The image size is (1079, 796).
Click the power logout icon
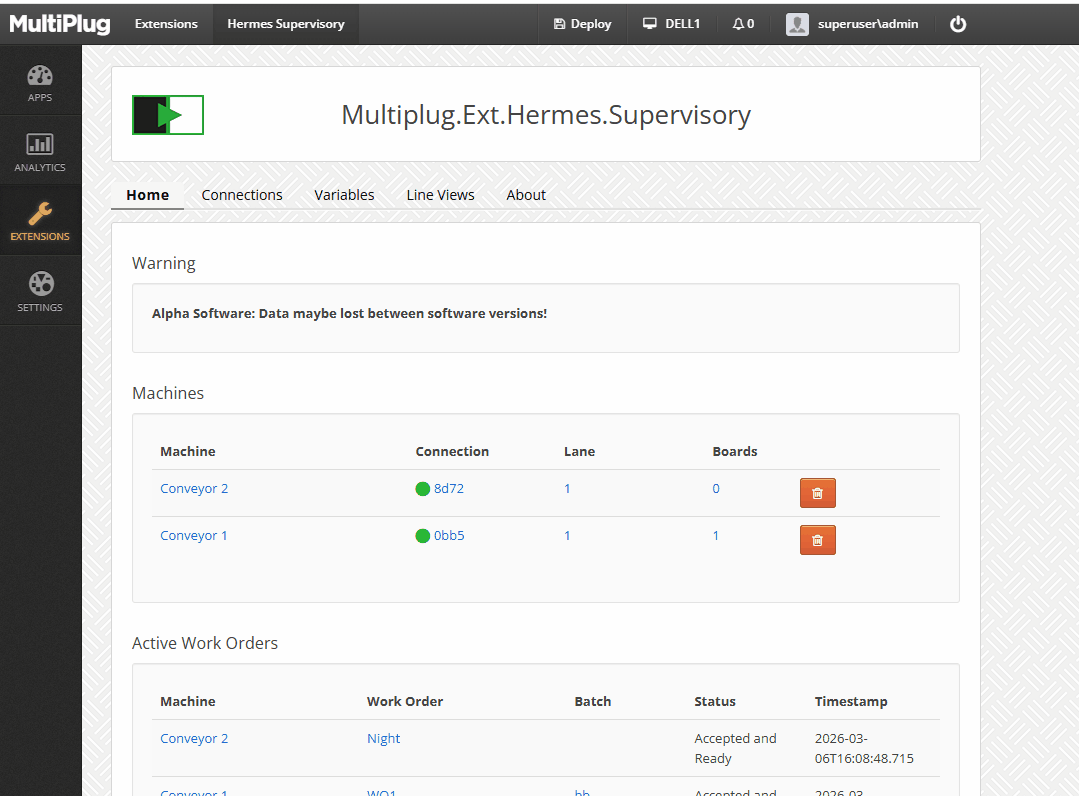pos(957,24)
